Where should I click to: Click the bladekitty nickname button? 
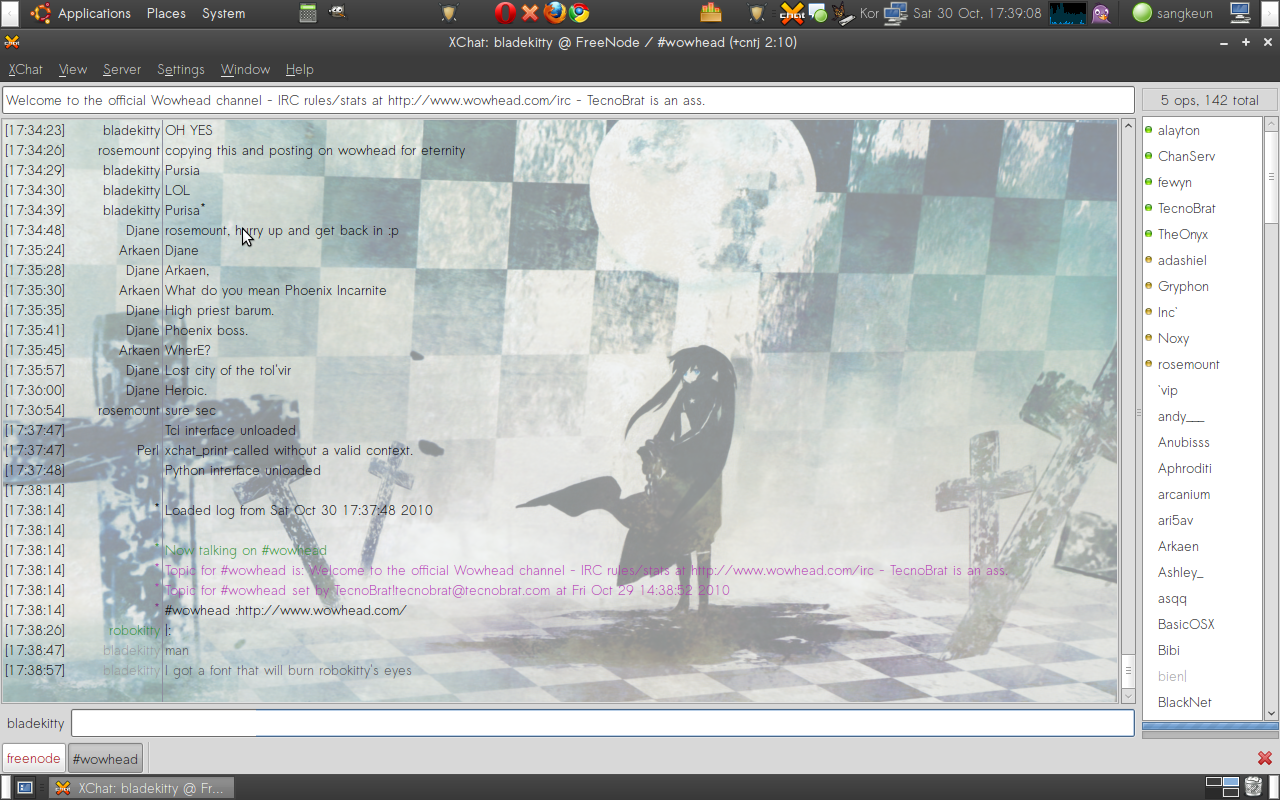pos(36,723)
